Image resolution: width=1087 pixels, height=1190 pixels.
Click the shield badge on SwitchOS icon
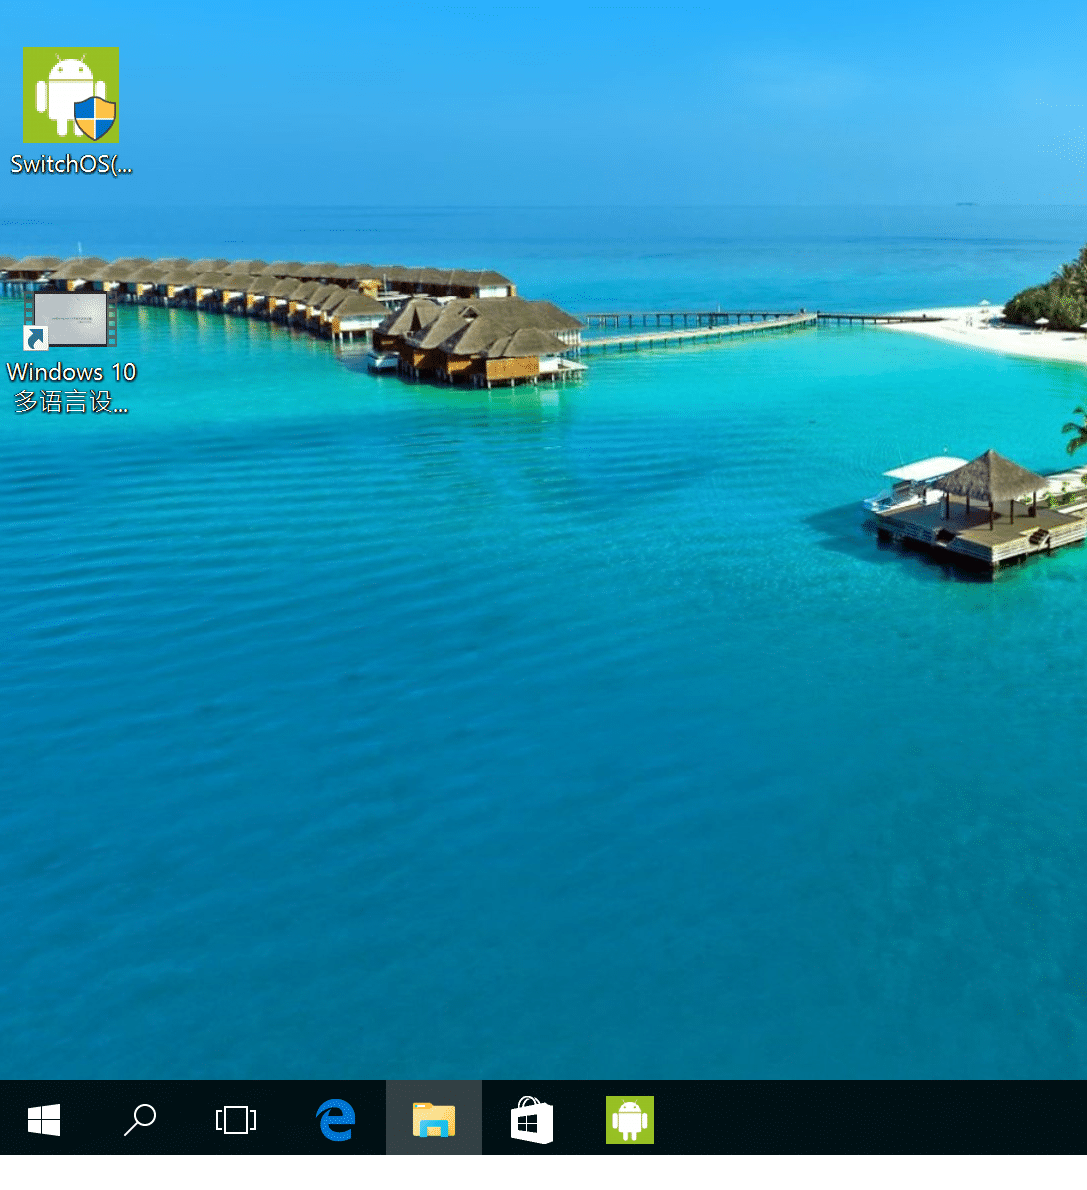pyautogui.click(x=96, y=118)
